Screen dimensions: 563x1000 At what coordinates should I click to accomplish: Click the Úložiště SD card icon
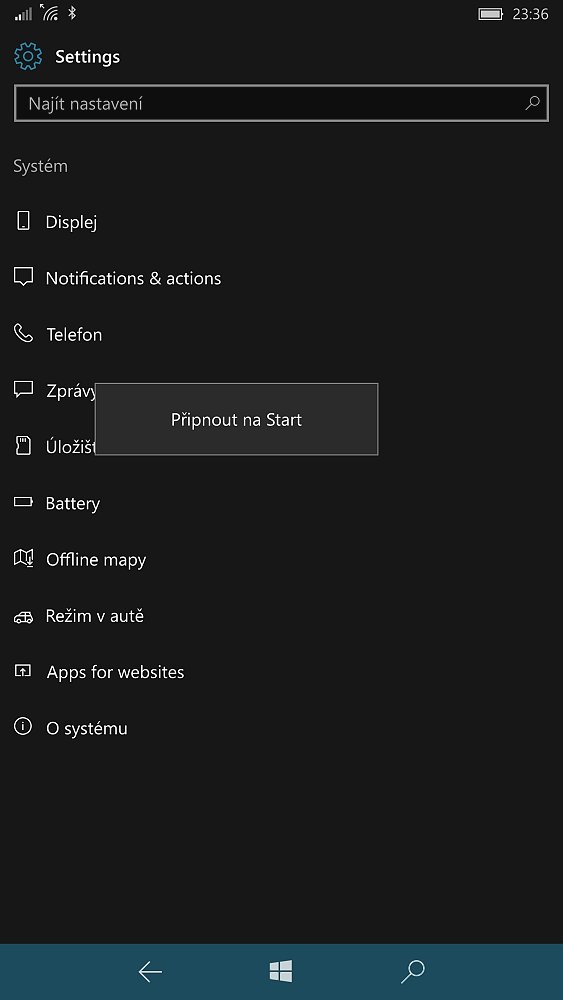(23, 445)
